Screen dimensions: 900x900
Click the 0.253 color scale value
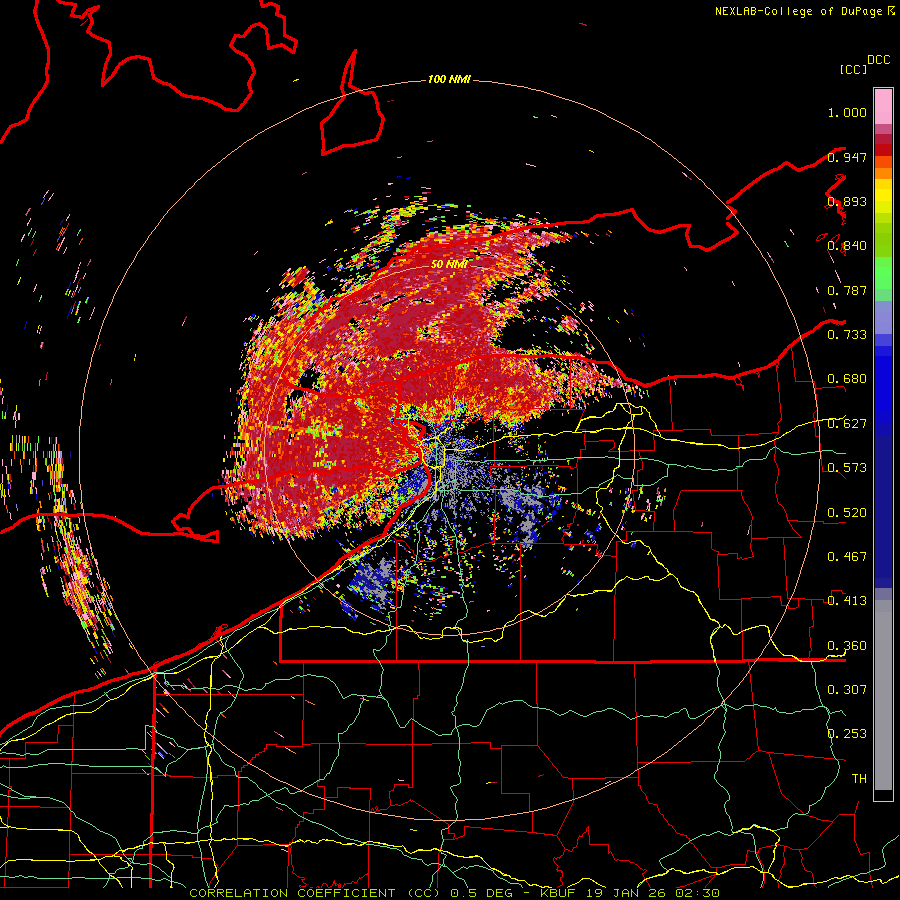tap(847, 734)
